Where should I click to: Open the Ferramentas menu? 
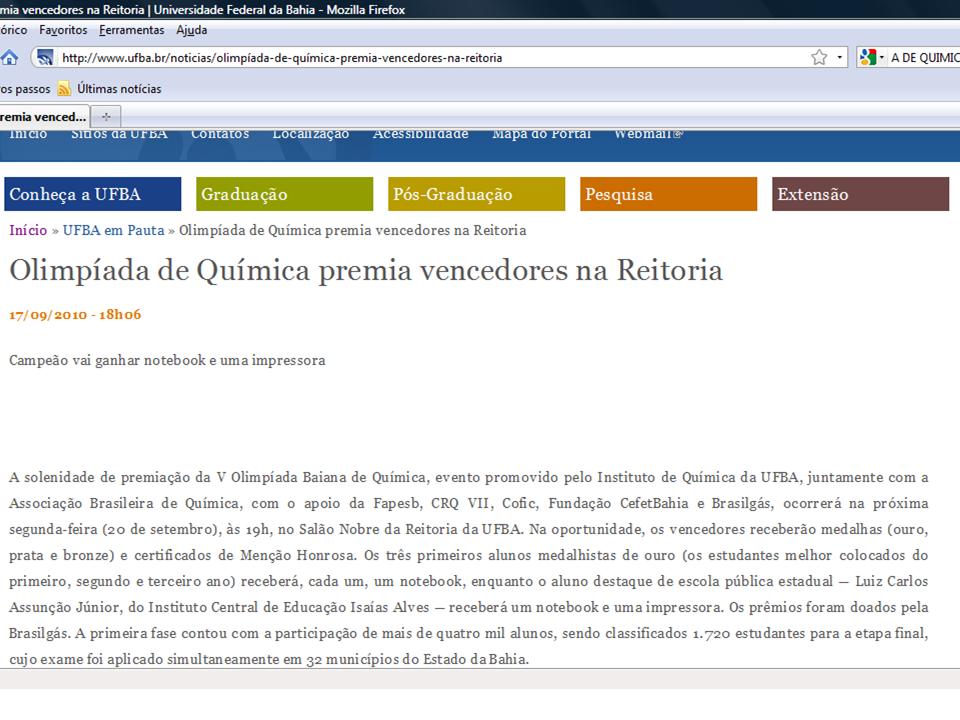point(132,30)
